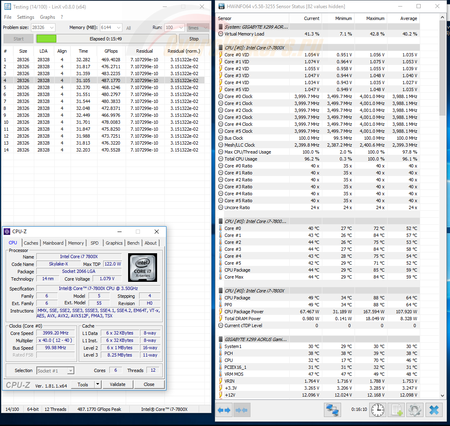Start logging with the sheet-plus icon
This screenshot has height=426, width=450.
(x=397, y=410)
